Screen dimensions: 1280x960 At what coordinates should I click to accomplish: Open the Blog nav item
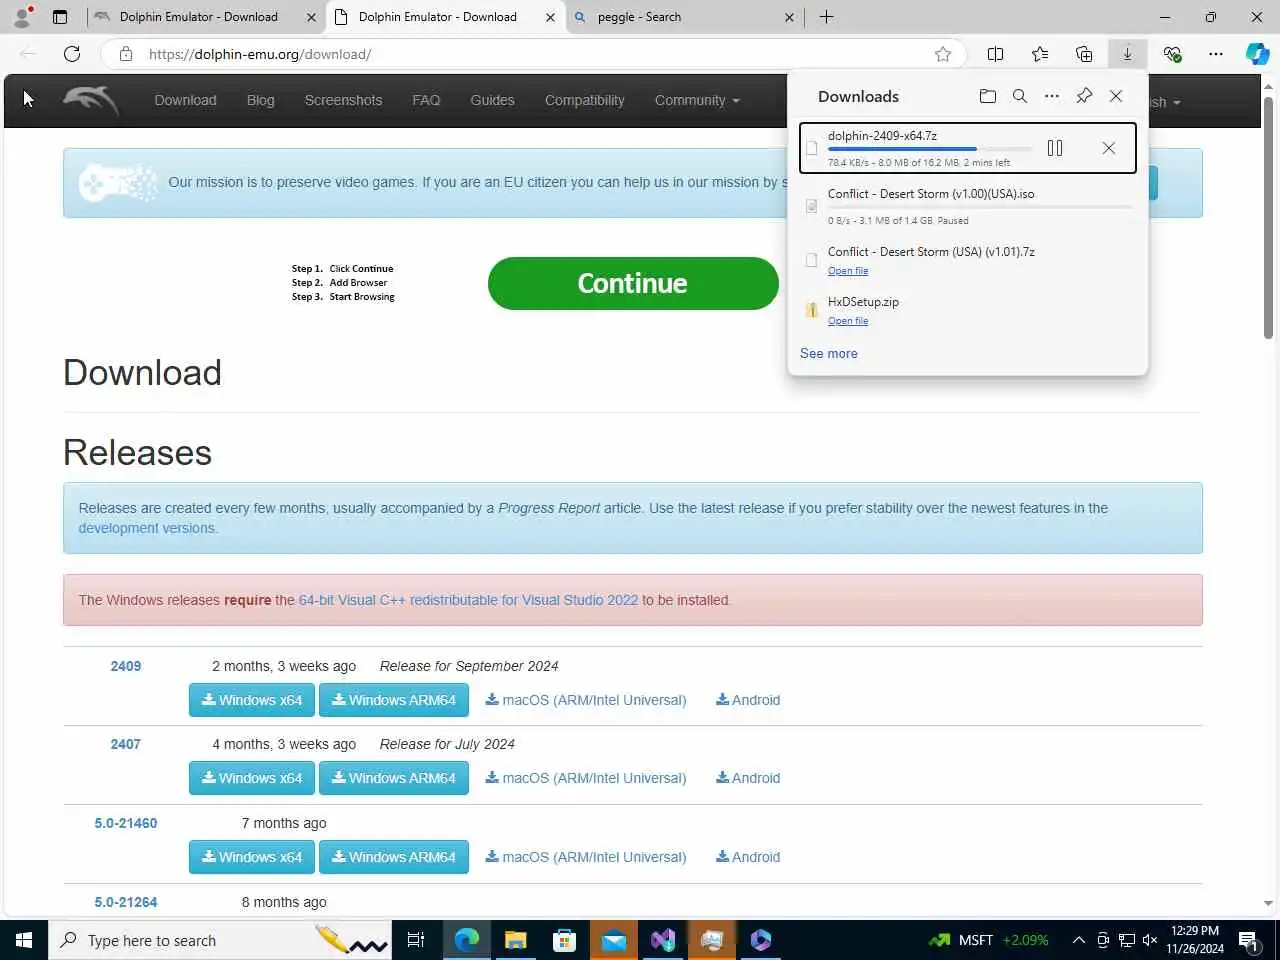click(x=260, y=100)
